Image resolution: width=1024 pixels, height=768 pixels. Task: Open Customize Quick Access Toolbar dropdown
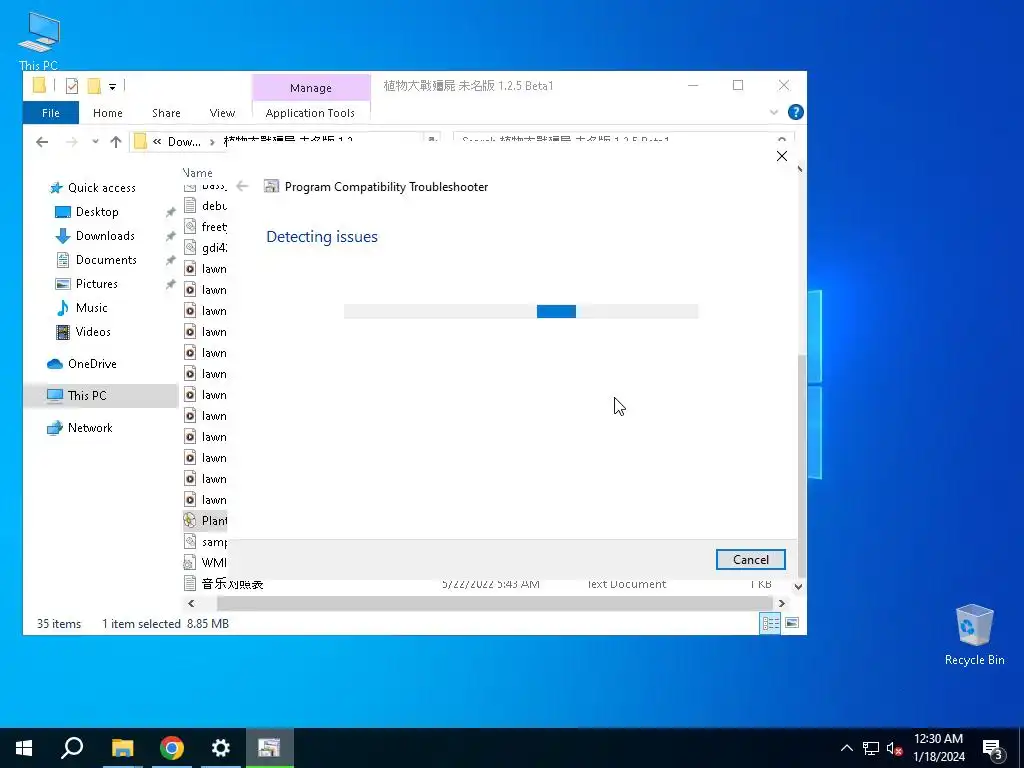(112, 86)
